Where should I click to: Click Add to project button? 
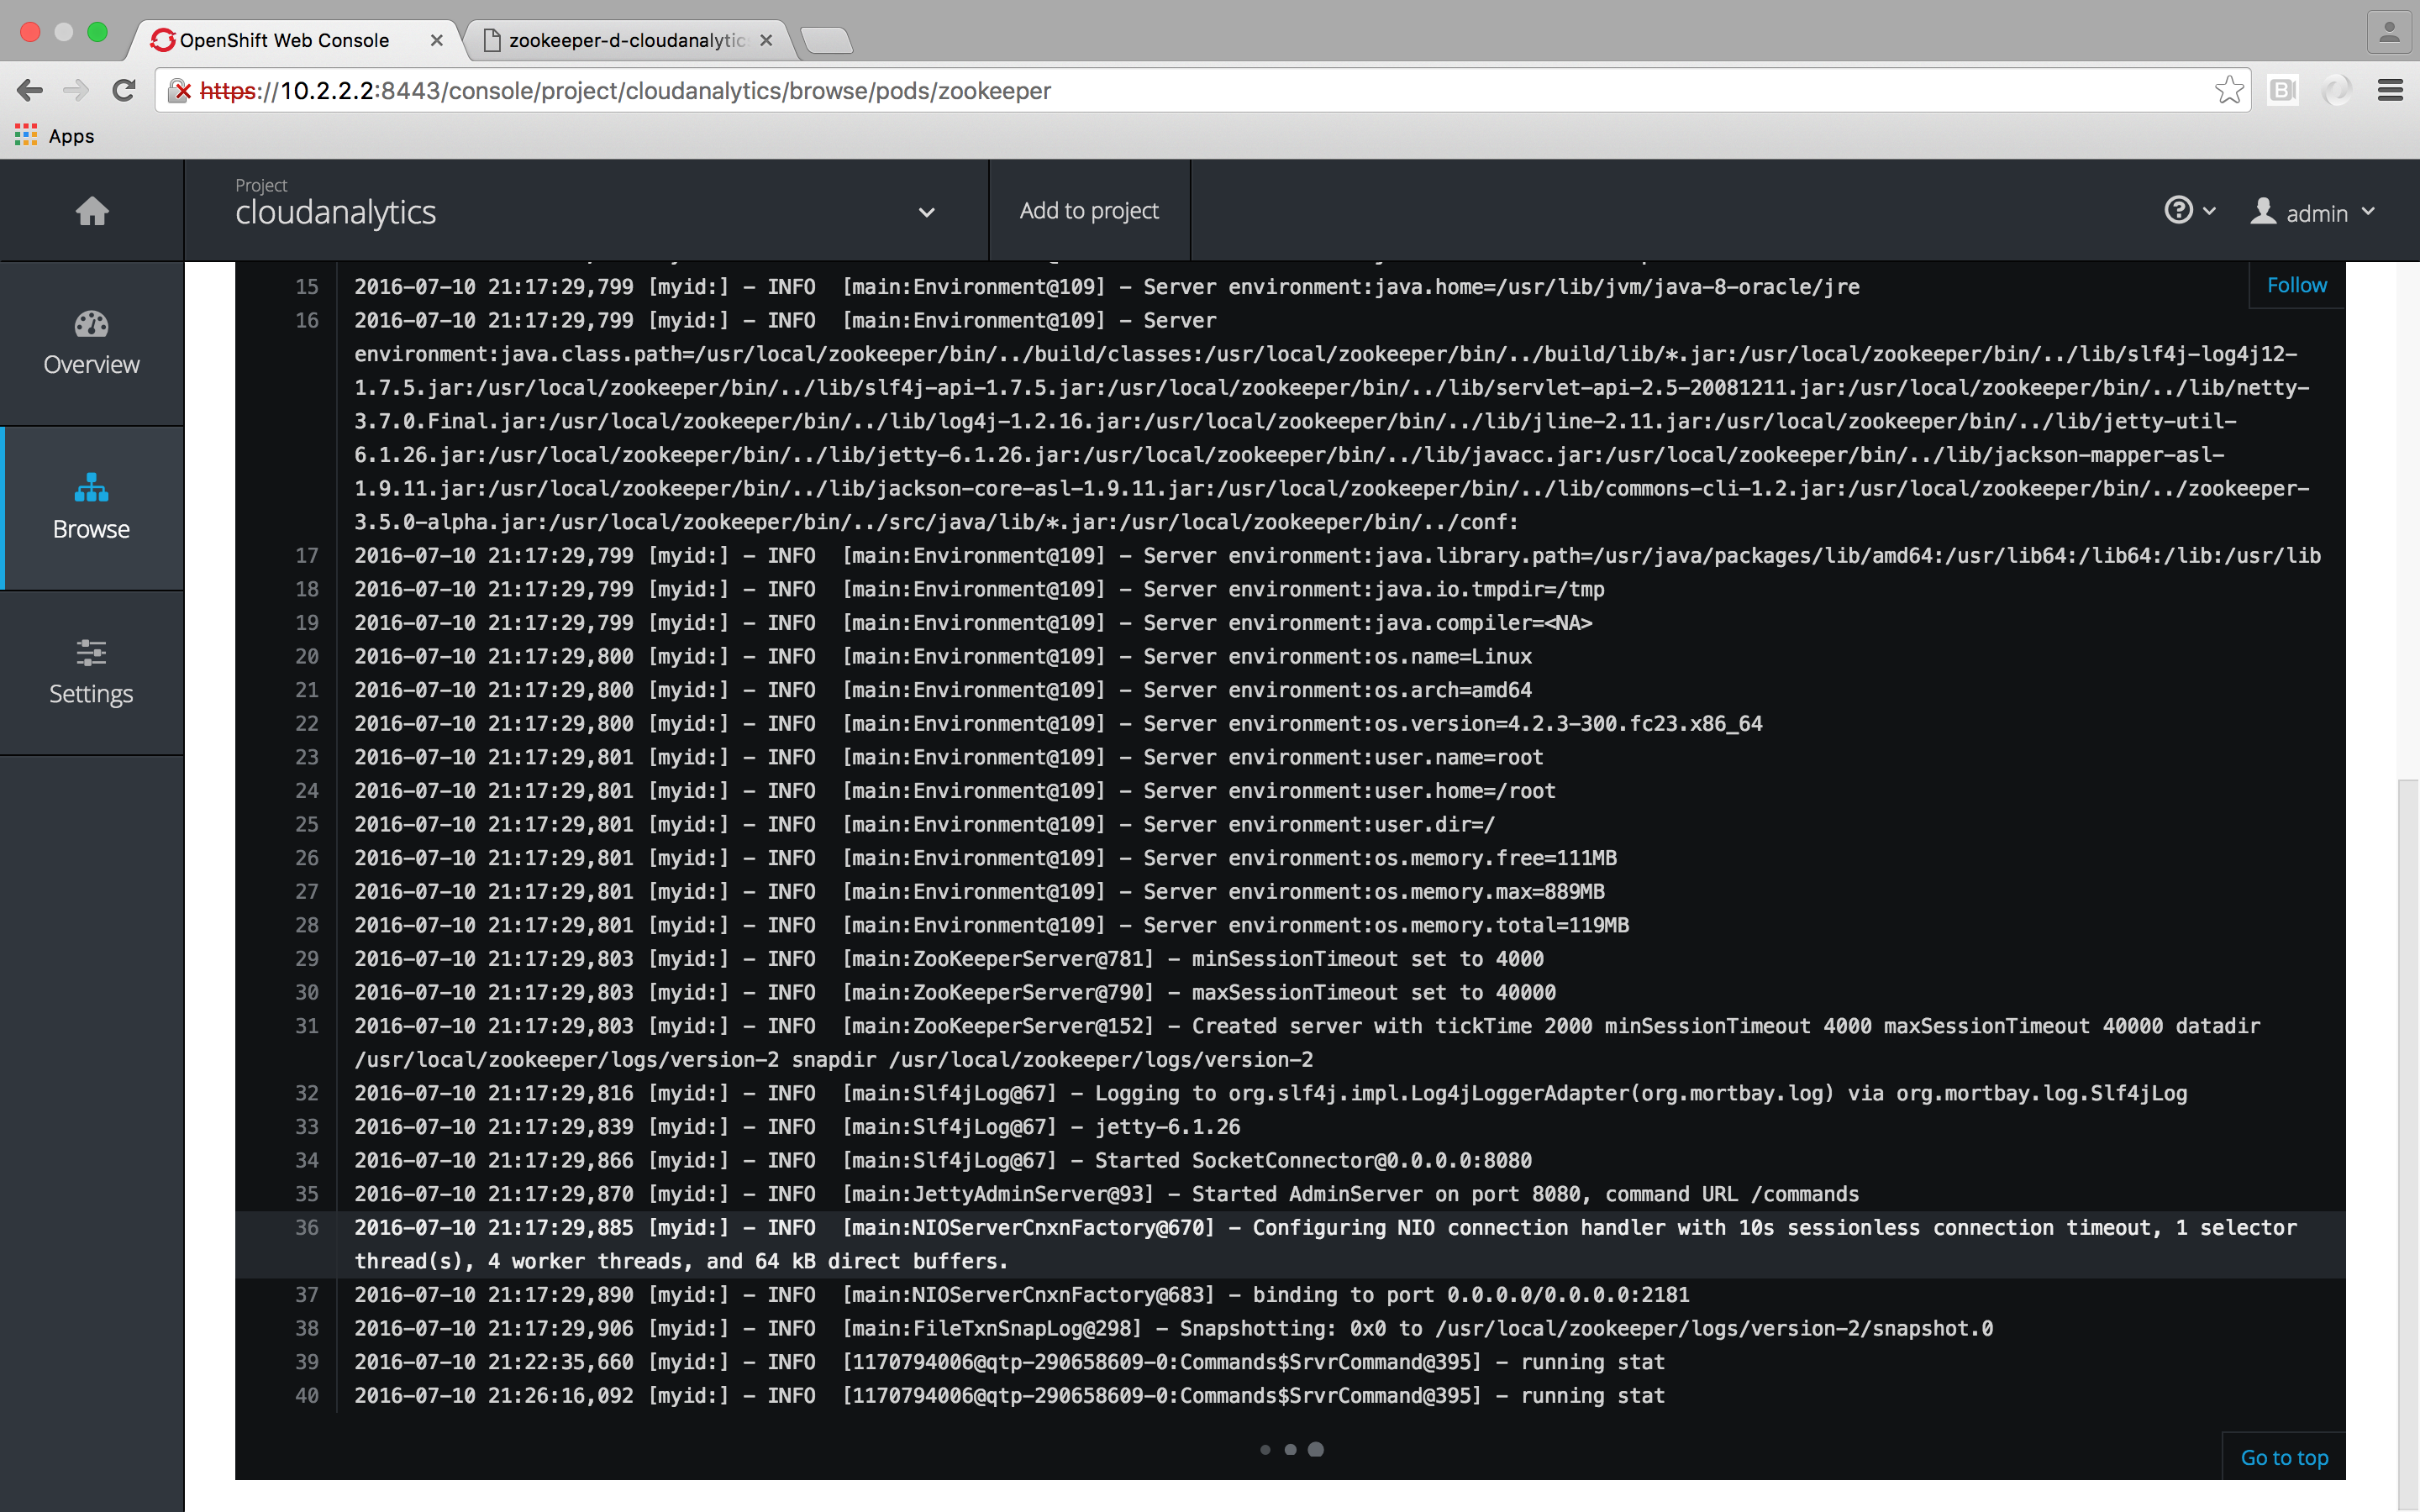click(x=1089, y=211)
